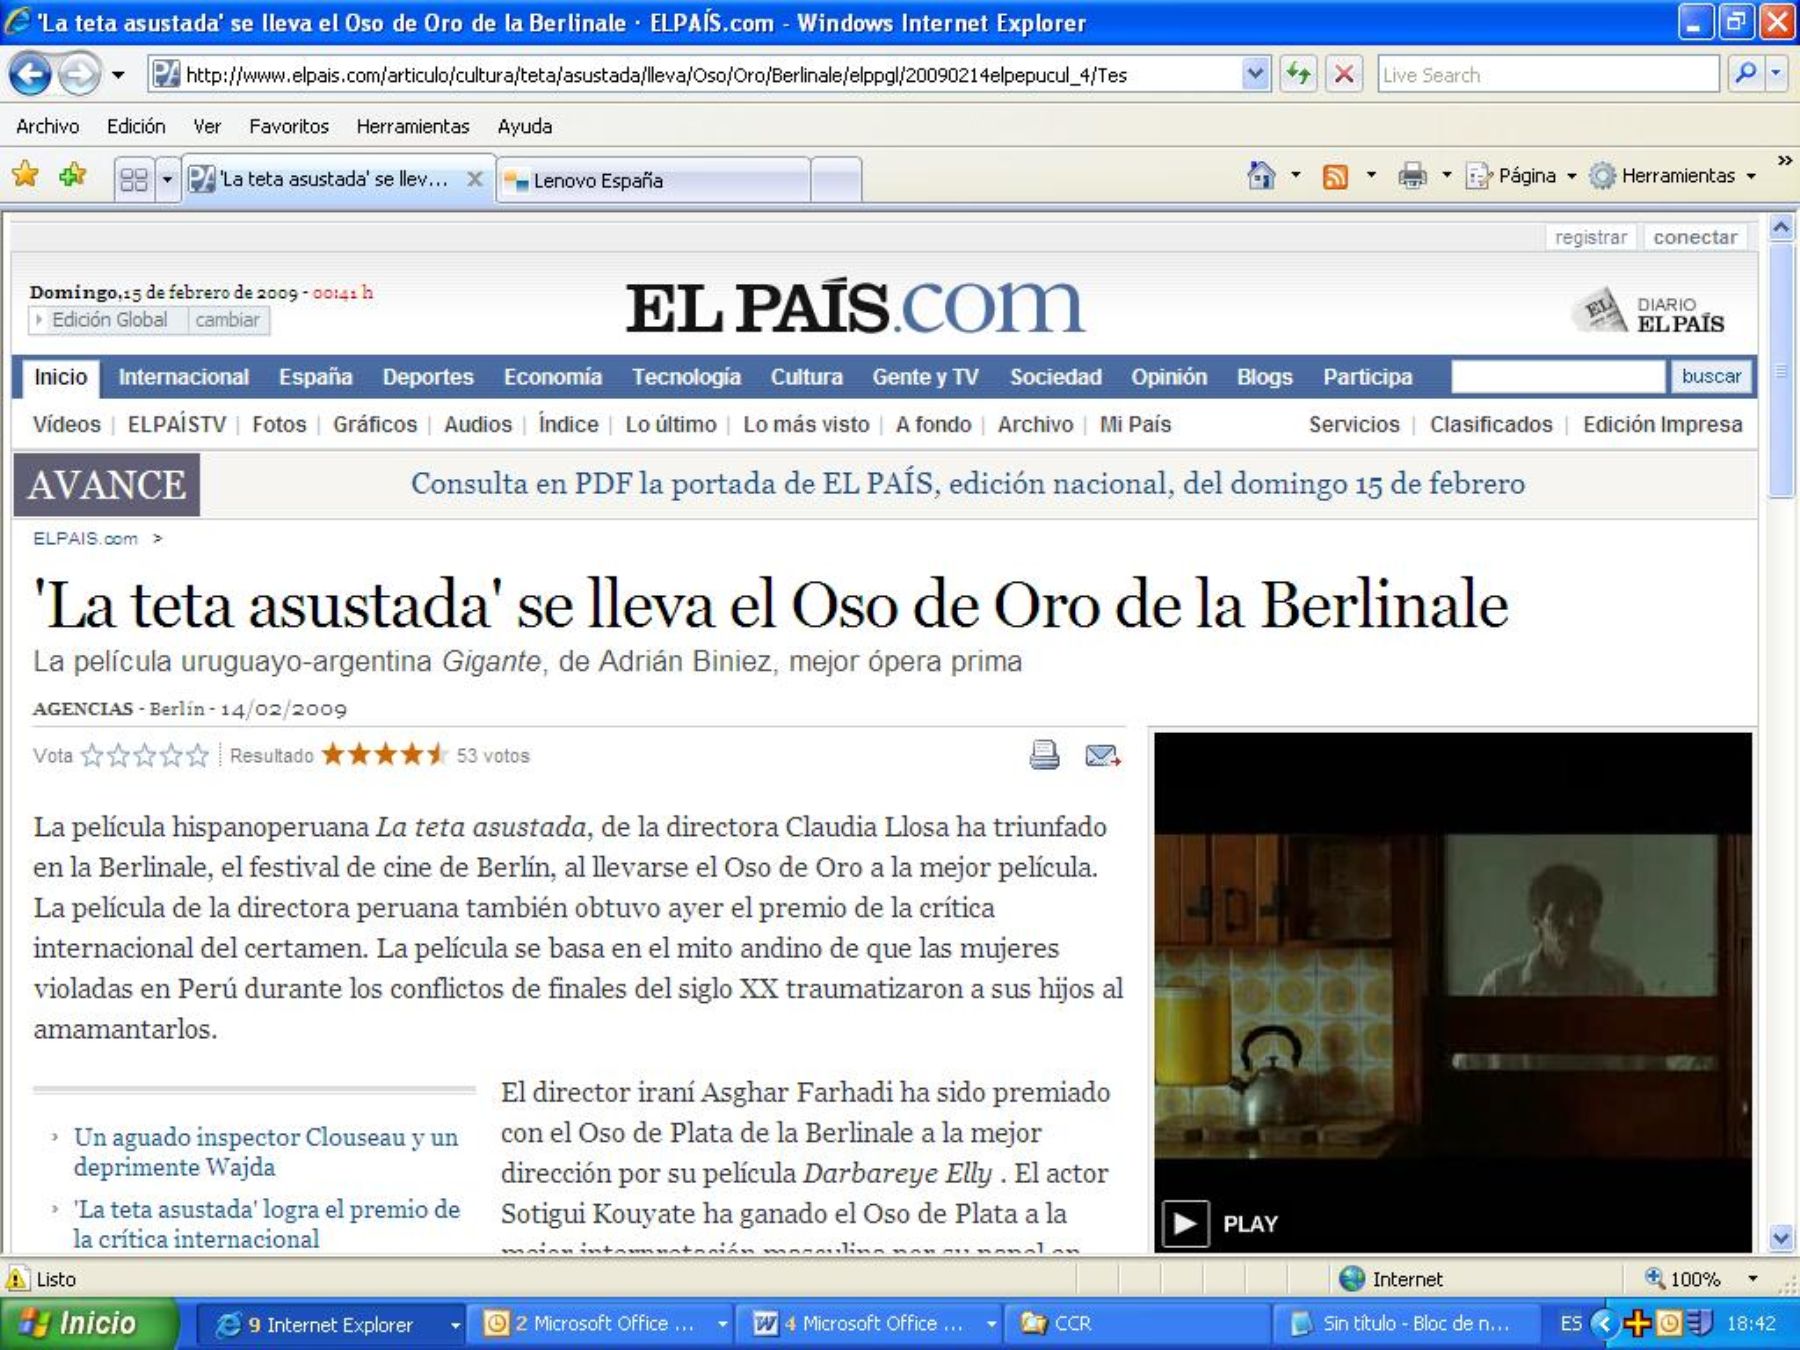Open the CCR folder taskbar item
Screen dimensions: 1800x1350
1136,1324
